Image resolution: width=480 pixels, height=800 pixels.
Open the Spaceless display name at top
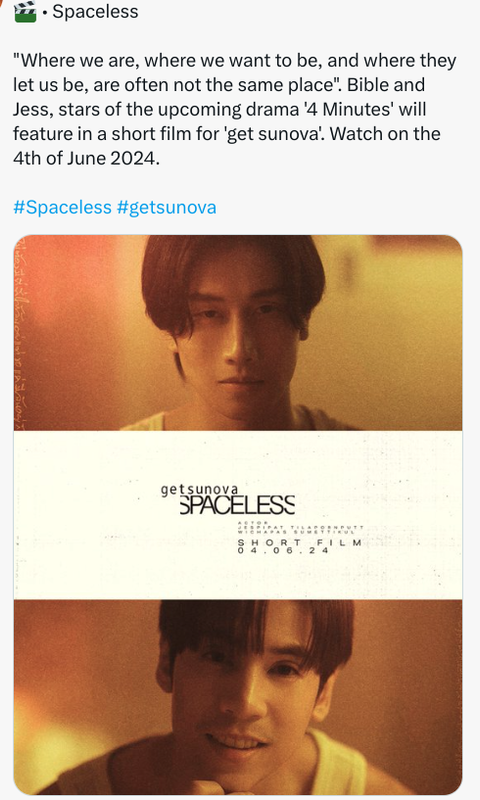(x=95, y=11)
